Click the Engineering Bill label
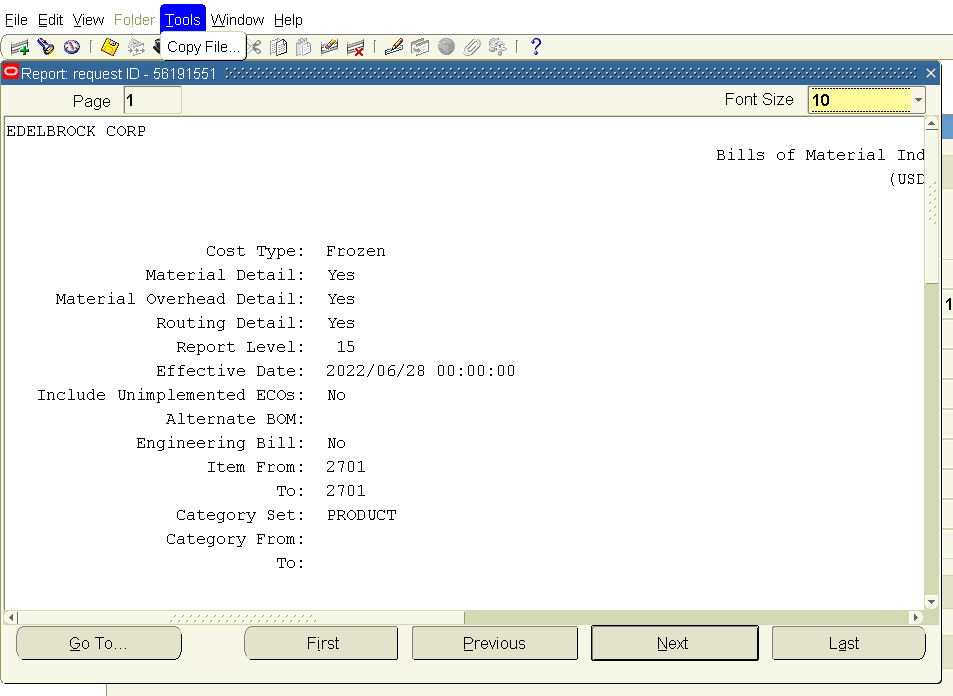Screen dimensions: 953x696 coord(220,443)
